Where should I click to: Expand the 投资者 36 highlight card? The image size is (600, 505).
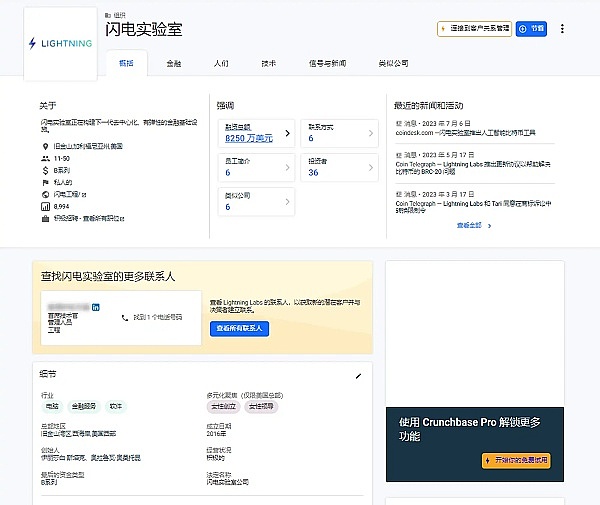click(371, 167)
